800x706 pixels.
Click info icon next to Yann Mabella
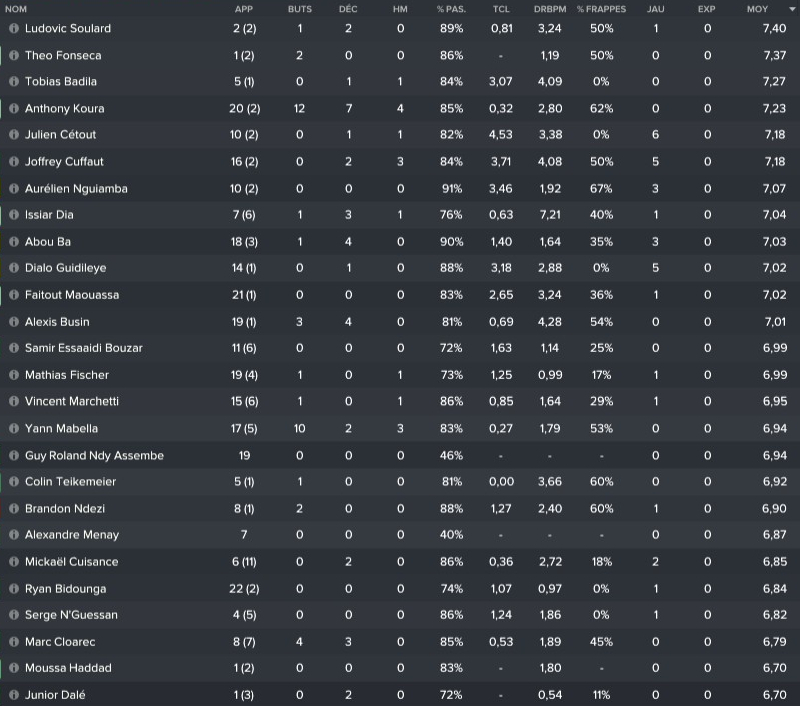click(14, 429)
